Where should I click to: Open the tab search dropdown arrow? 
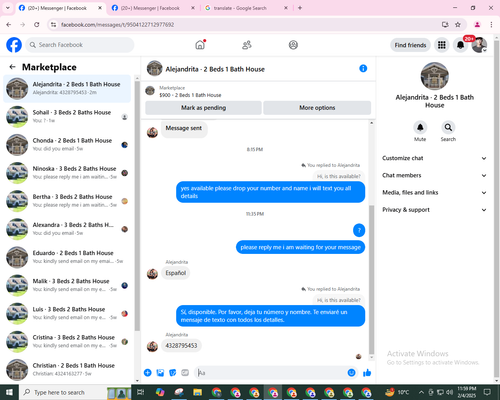pos(8,8)
